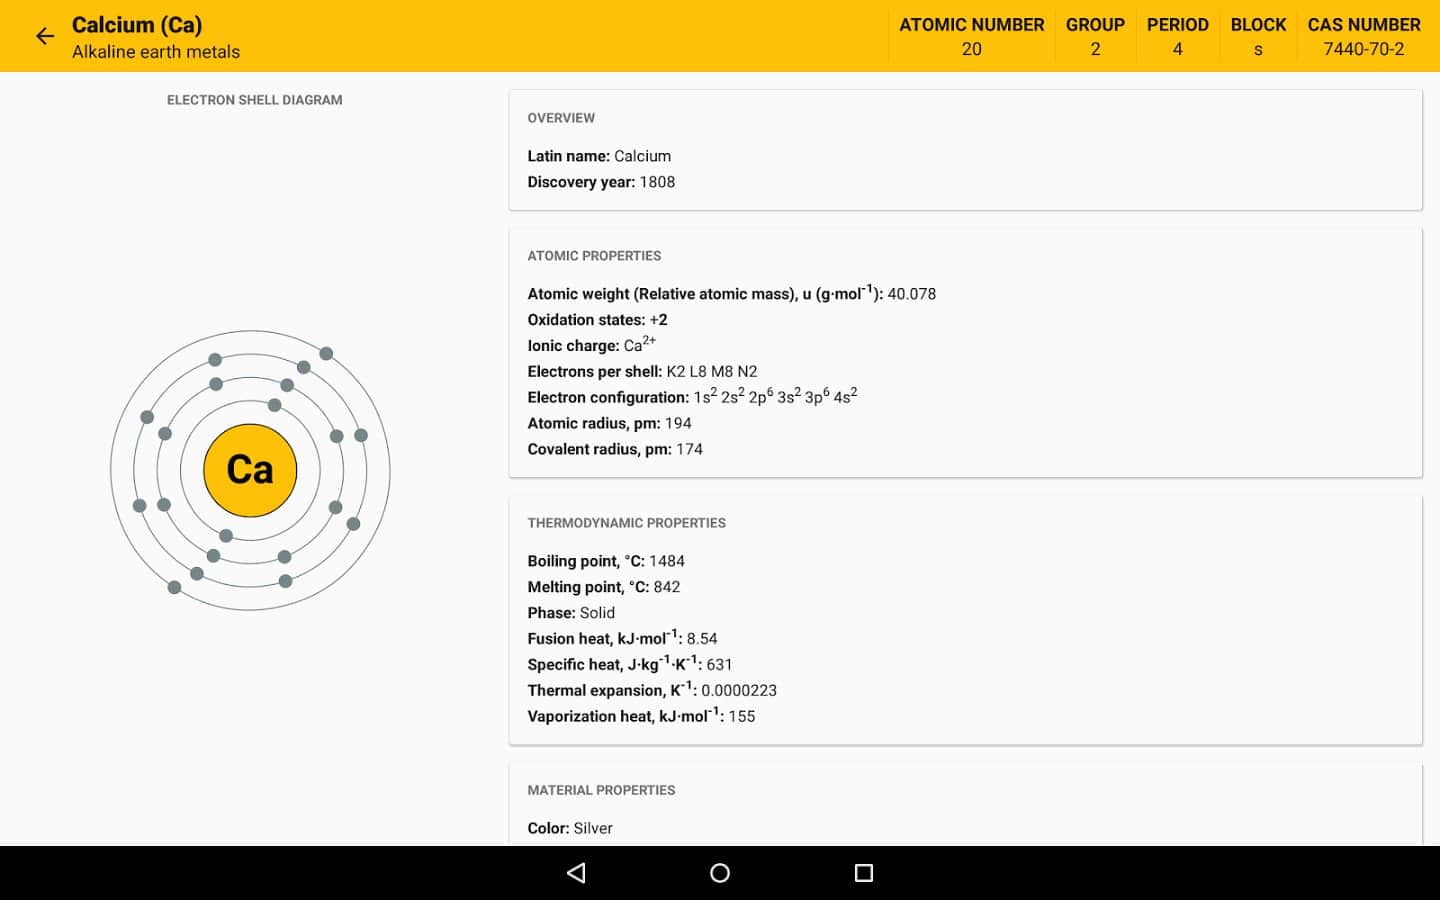Tap the Android home circle button
The height and width of the screenshot is (900, 1440).
719,873
